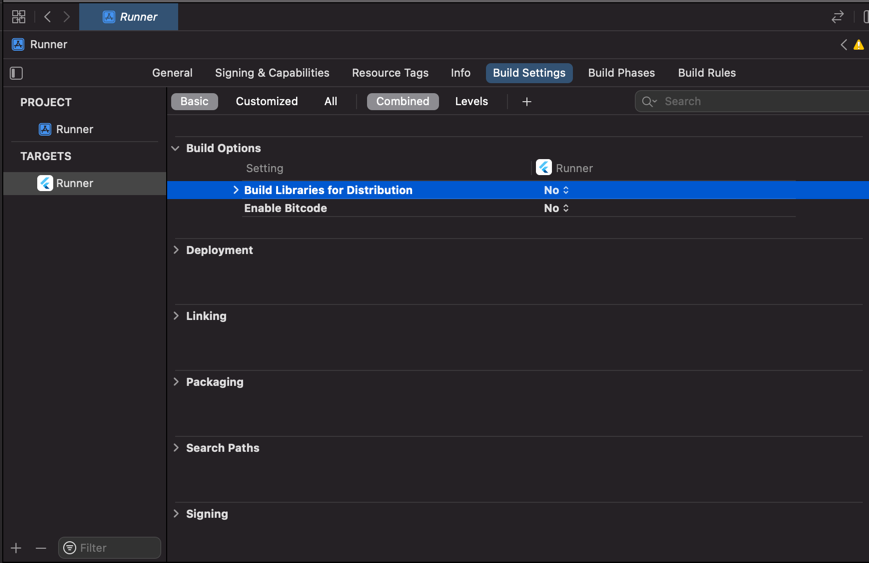Image resolution: width=869 pixels, height=563 pixels.
Task: Select the Enable Bitcode setting row
Action: pyautogui.click(x=519, y=208)
